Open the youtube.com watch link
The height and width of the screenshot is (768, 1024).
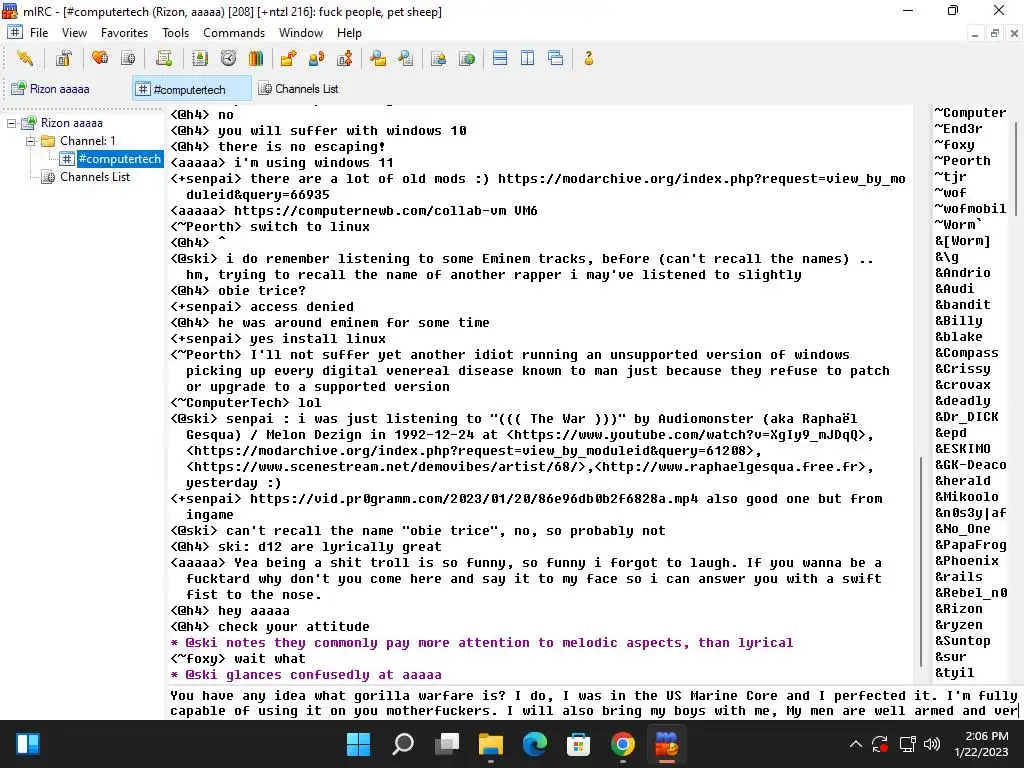pos(686,435)
